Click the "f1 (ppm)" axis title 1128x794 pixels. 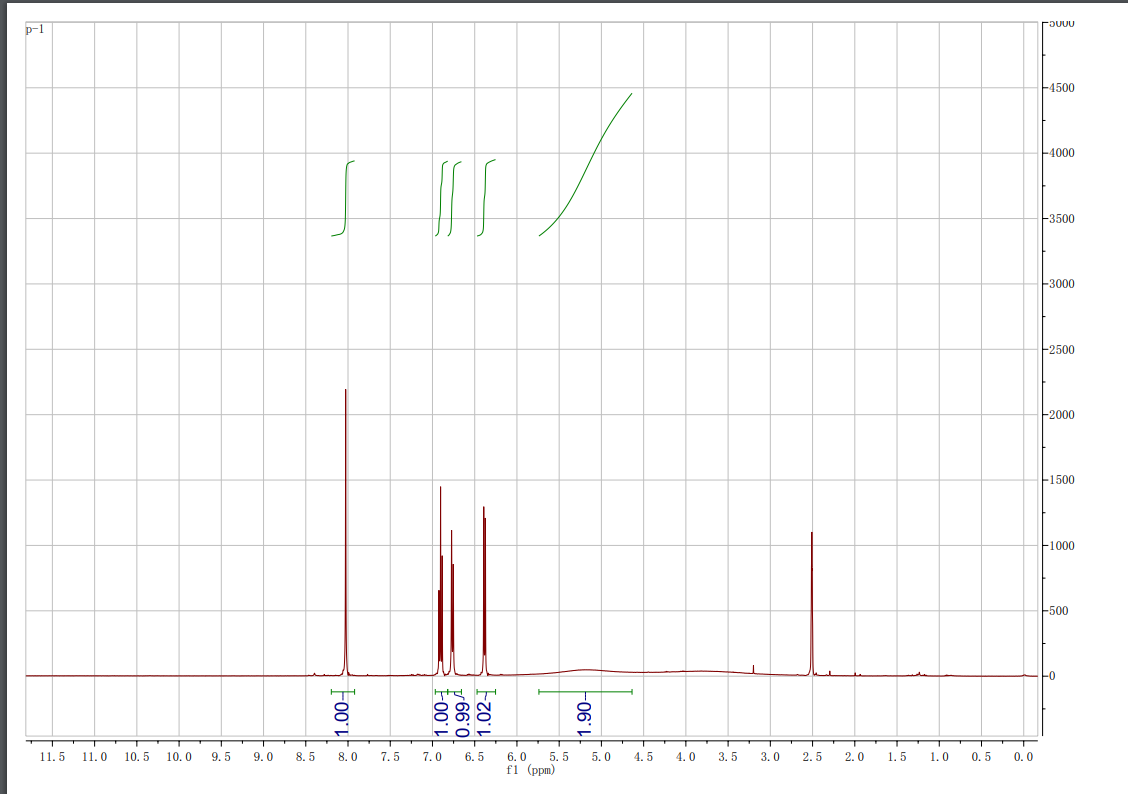tap(530, 771)
